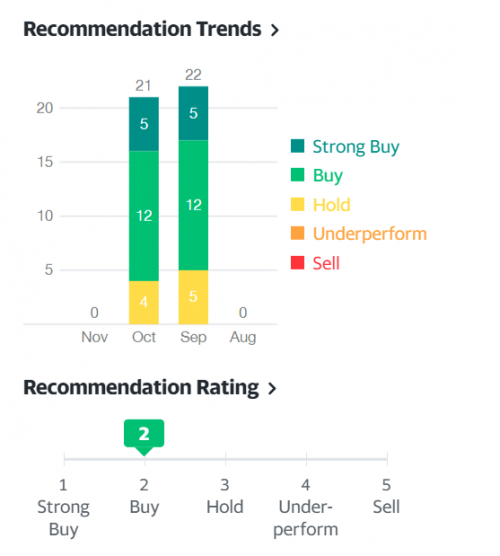This screenshot has width=500, height=556.
Task: Toggle the Sell legend label
Action: [326, 263]
